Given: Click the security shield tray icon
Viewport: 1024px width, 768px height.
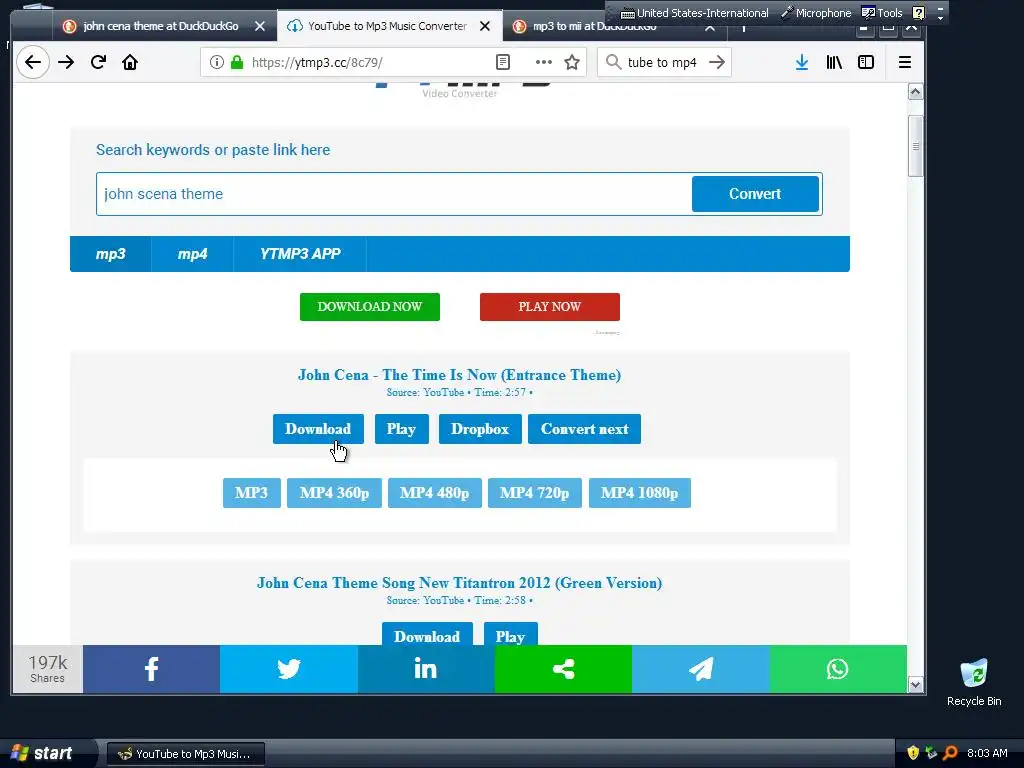Looking at the screenshot, I should (x=913, y=752).
